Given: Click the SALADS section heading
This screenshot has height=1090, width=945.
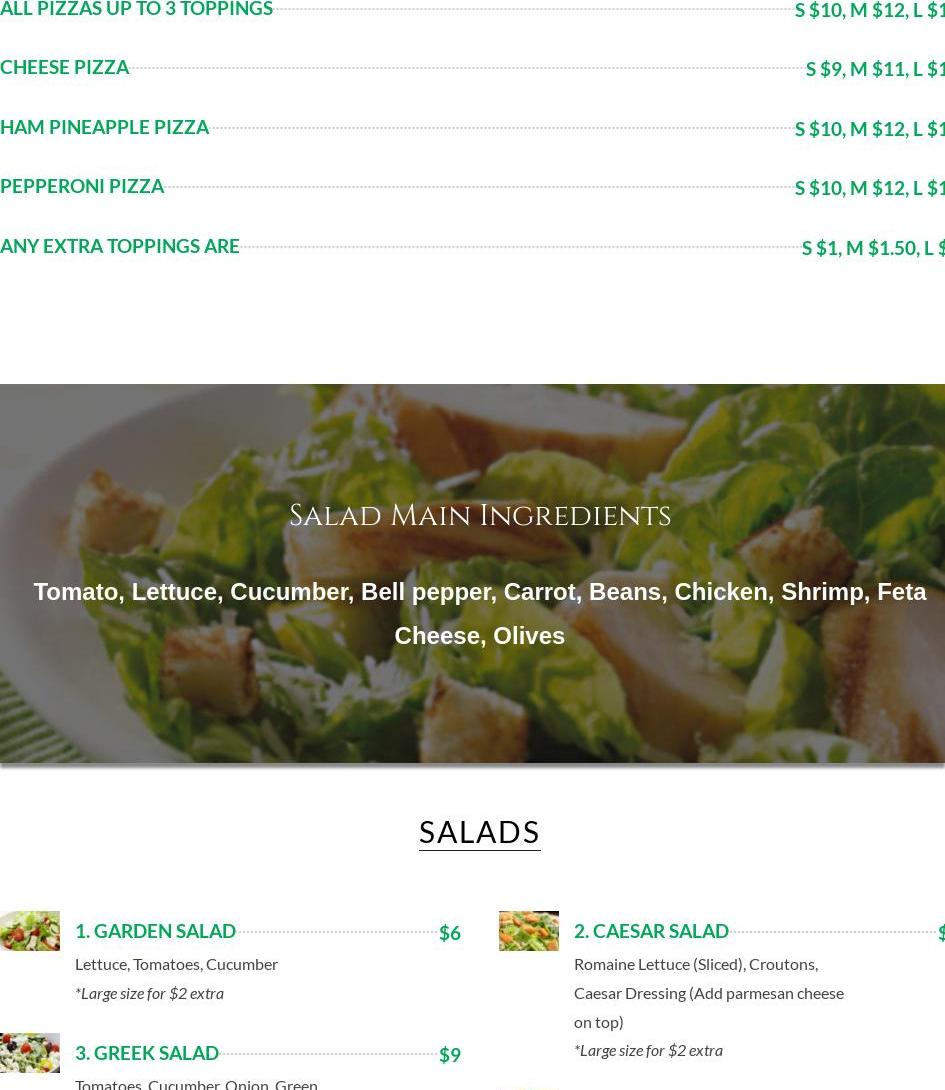Looking at the screenshot, I should pos(479,833).
